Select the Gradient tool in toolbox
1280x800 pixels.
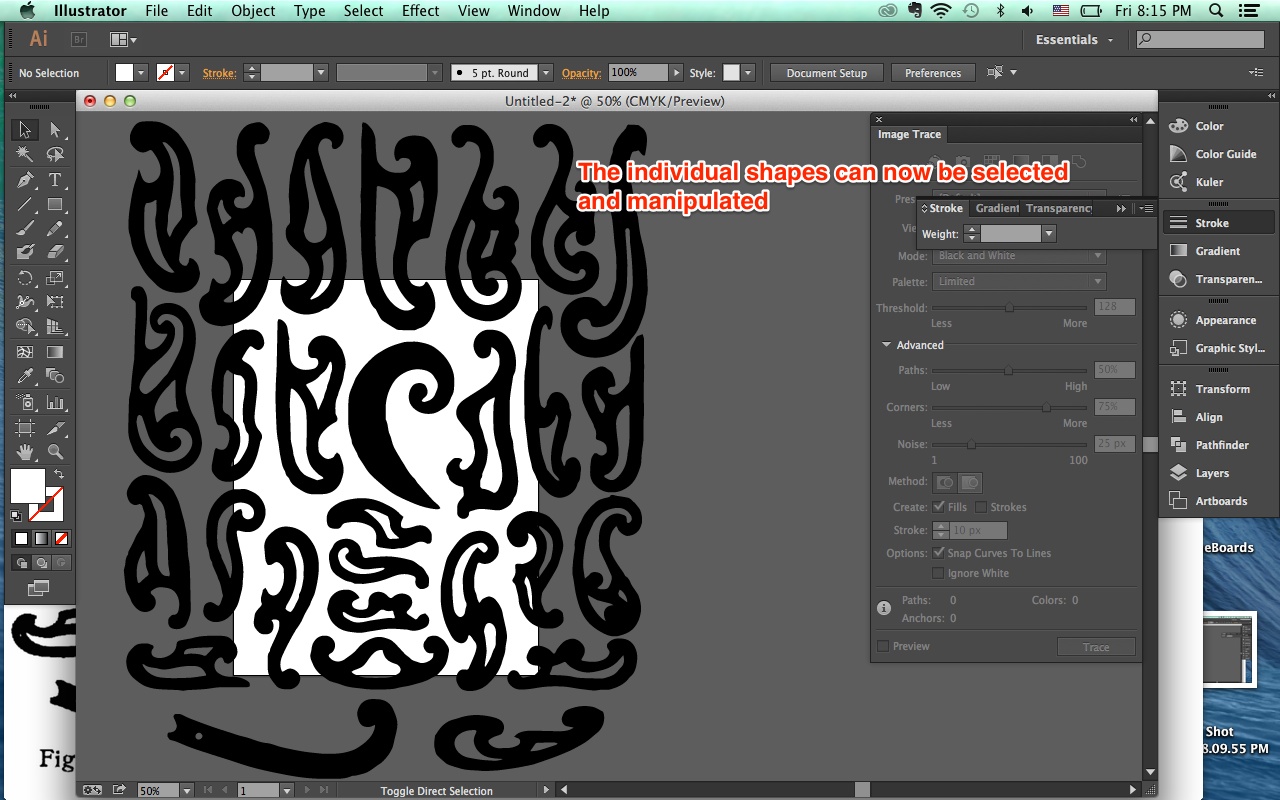55,352
